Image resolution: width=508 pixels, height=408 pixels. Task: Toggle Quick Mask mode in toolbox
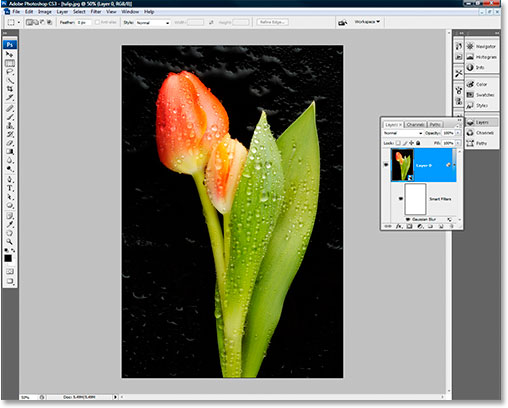(x=10, y=271)
